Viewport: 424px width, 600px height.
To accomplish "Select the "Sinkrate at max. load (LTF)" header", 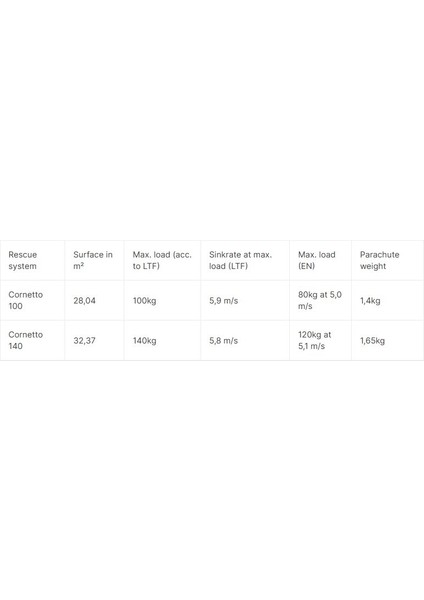I will (245, 260).
